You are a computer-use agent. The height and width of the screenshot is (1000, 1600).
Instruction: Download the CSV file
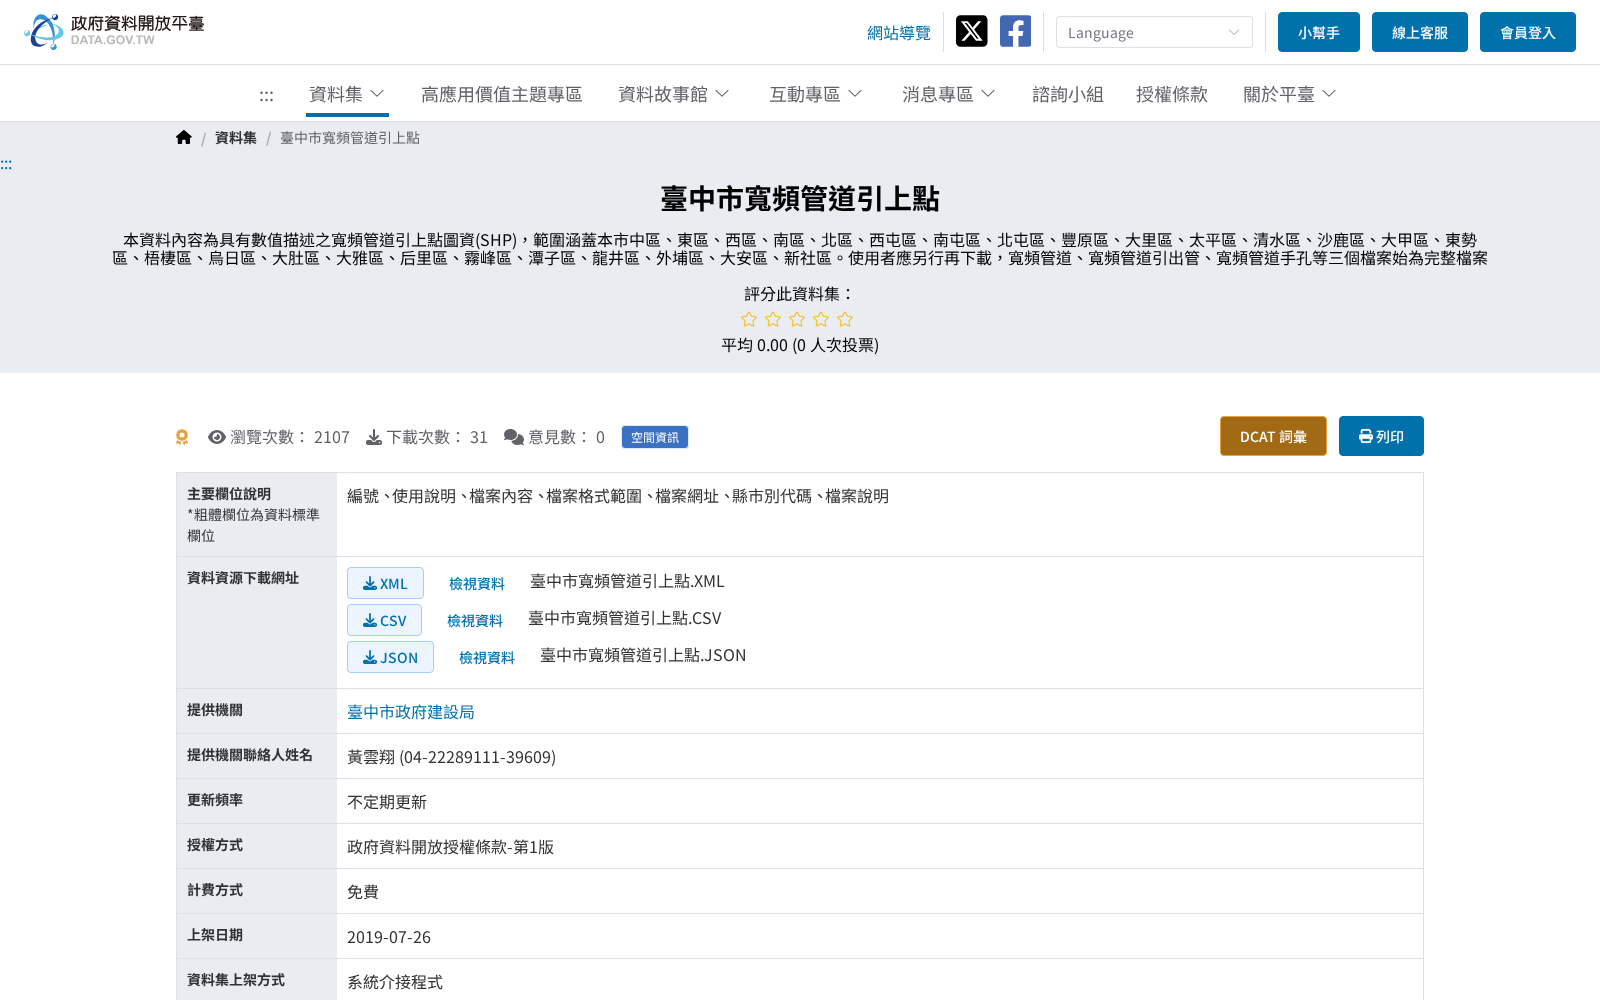tap(384, 620)
